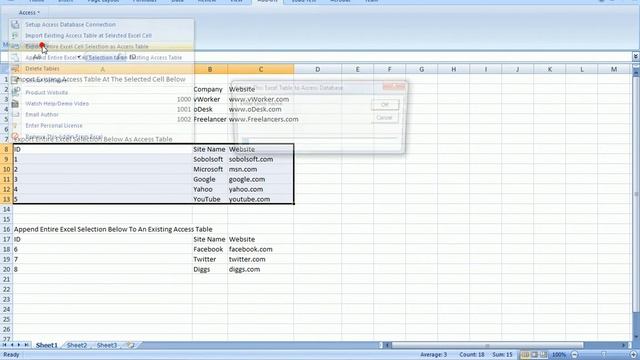This screenshot has width=640, height=360.
Task: Click OK in the faded export dialog
Action: point(384,105)
